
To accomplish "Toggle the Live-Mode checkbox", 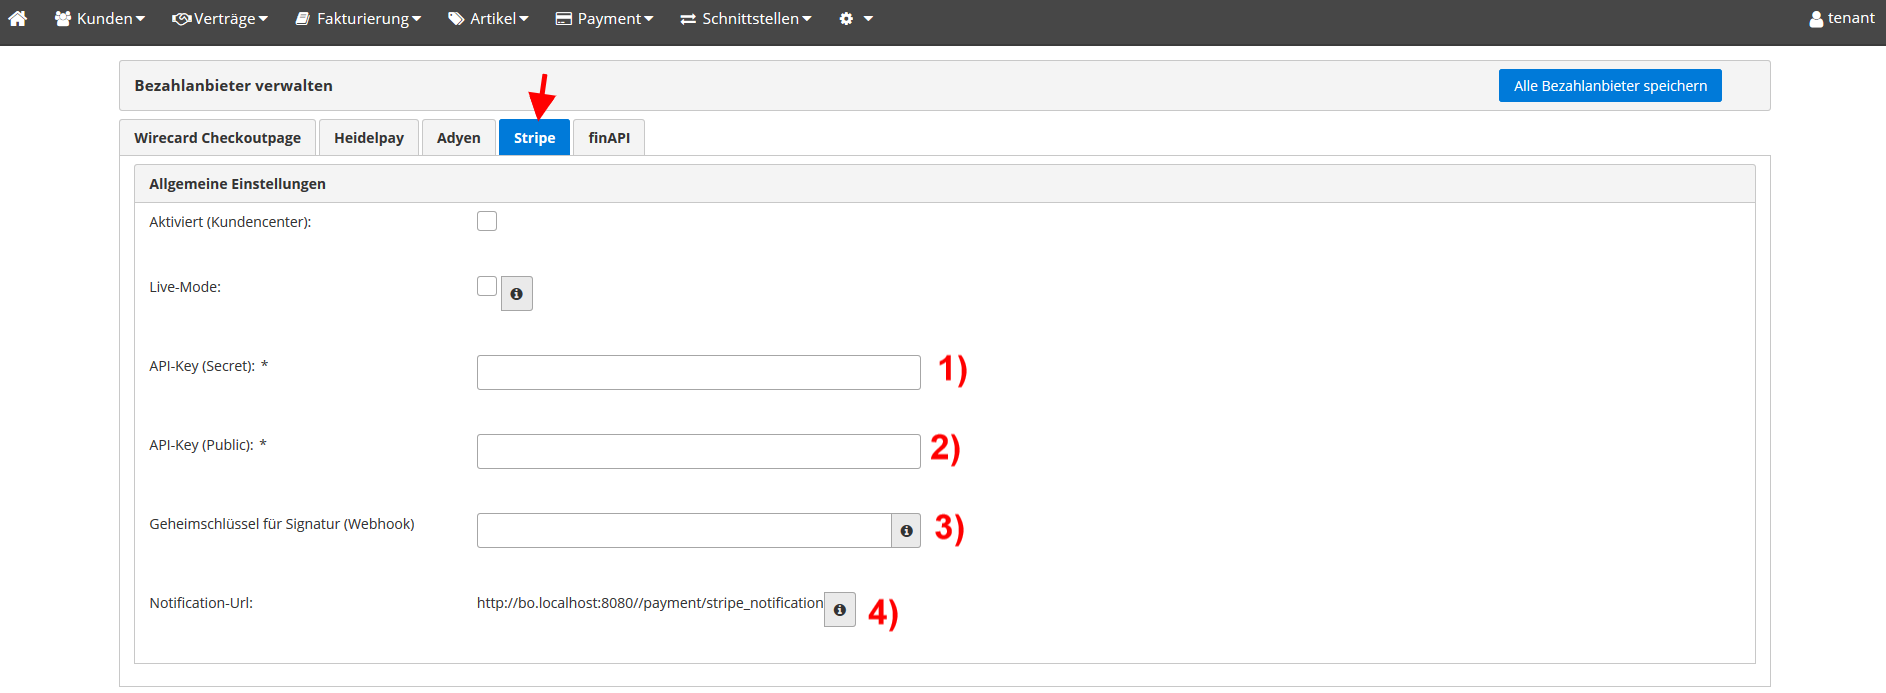I will (x=487, y=286).
